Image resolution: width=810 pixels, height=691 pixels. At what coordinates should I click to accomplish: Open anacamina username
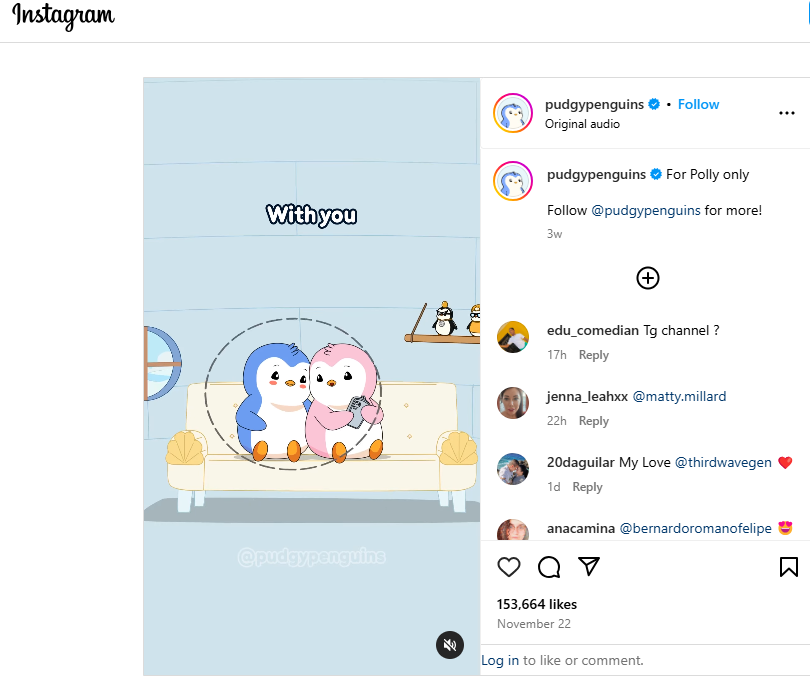click(581, 529)
